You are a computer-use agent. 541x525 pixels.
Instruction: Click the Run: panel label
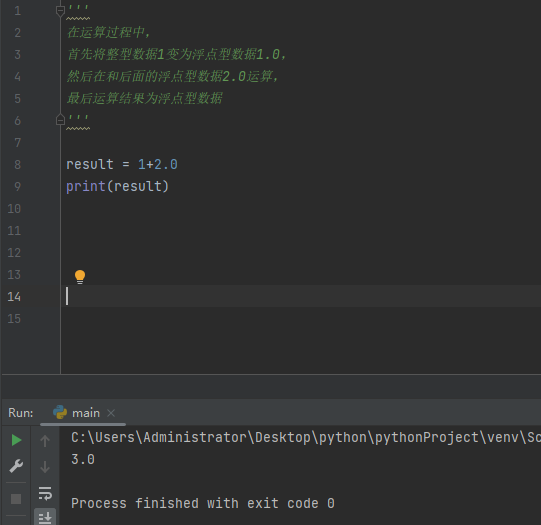(x=21, y=413)
